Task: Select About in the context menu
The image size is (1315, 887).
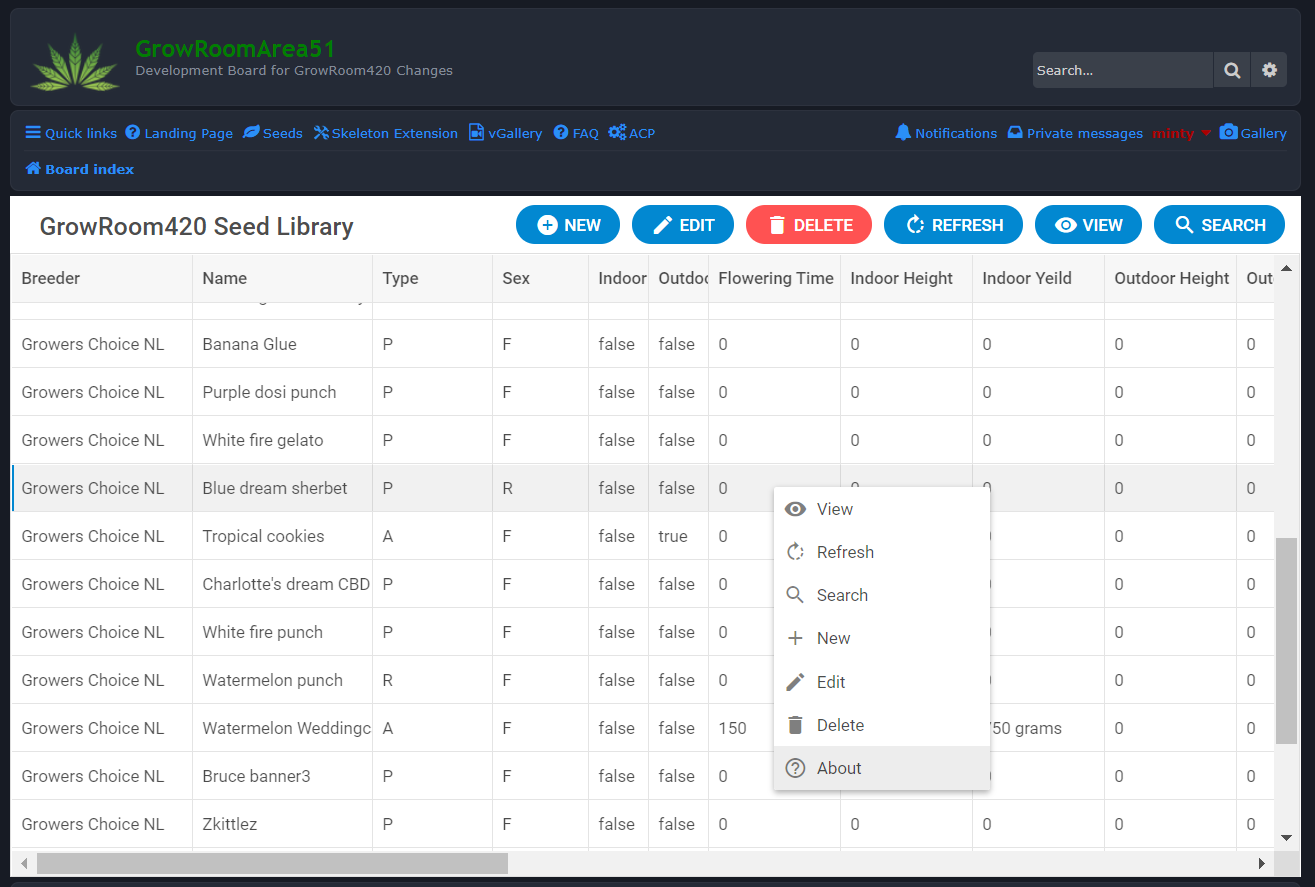Action: pos(839,768)
